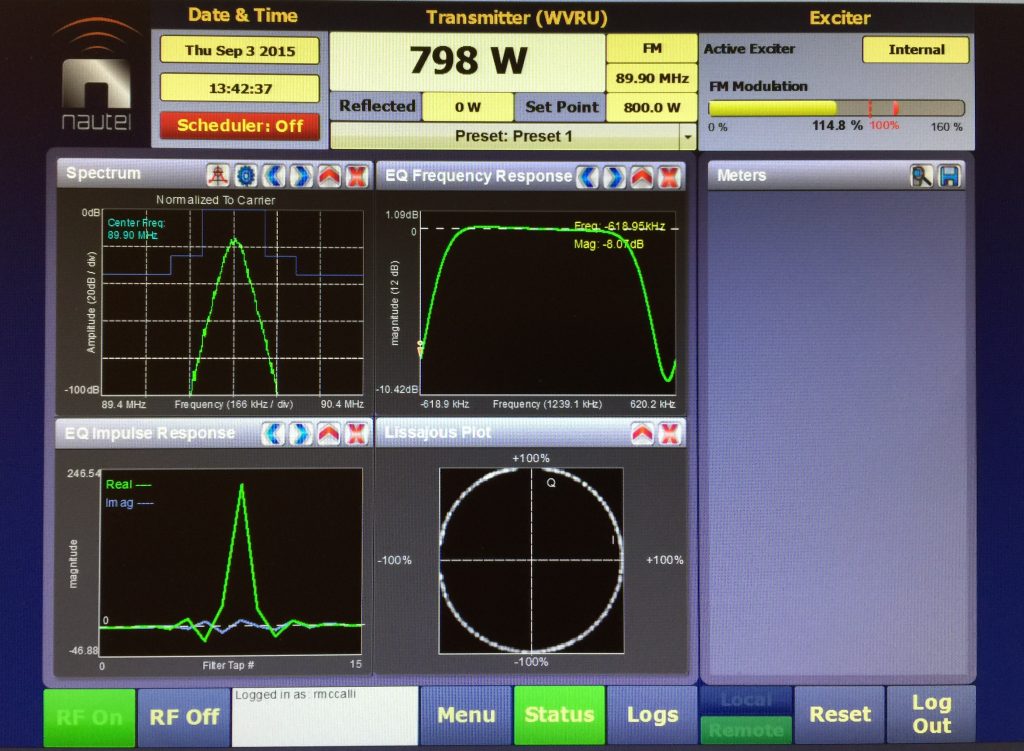Click the 0 W reflected power value
Image resolution: width=1024 pixels, height=751 pixels.
coord(468,107)
